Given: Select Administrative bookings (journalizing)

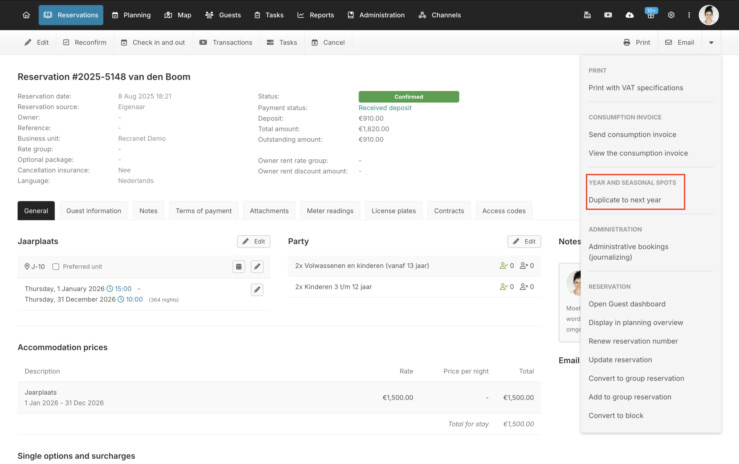Looking at the screenshot, I should click(628, 252).
